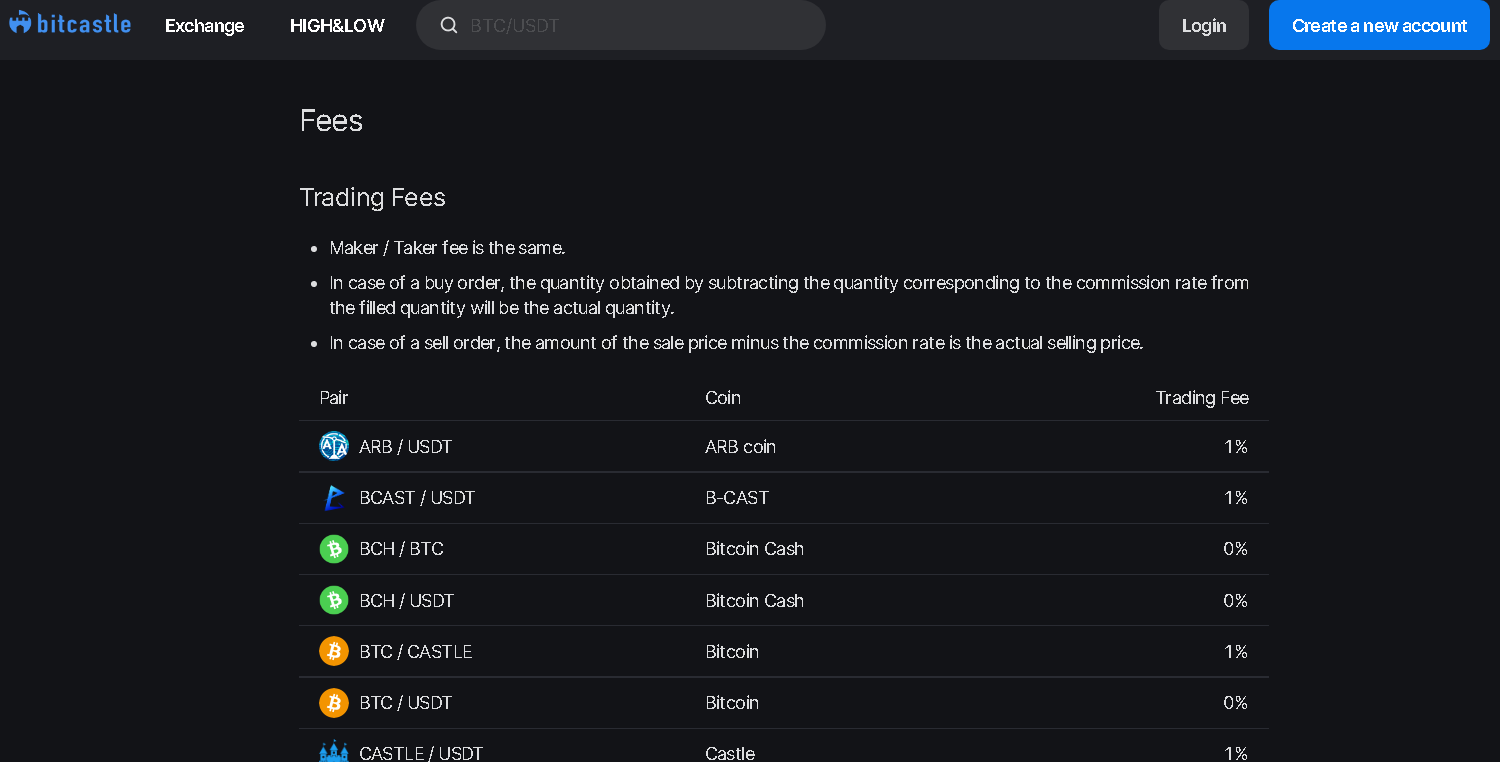Viewport: 1500px width, 762px height.
Task: Focus the BTC/USDT search field
Action: tap(640, 26)
